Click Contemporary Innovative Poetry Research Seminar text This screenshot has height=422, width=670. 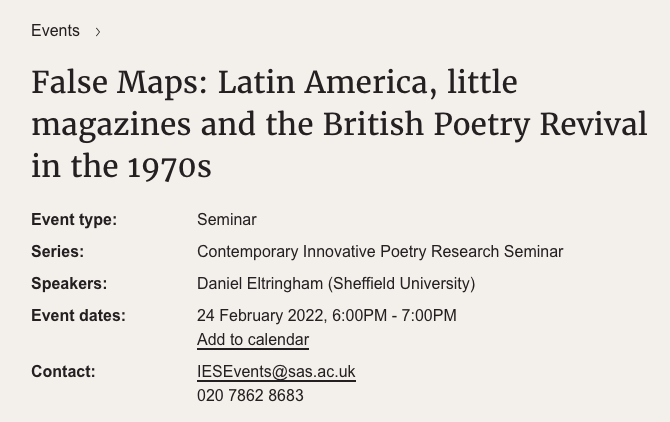(380, 252)
